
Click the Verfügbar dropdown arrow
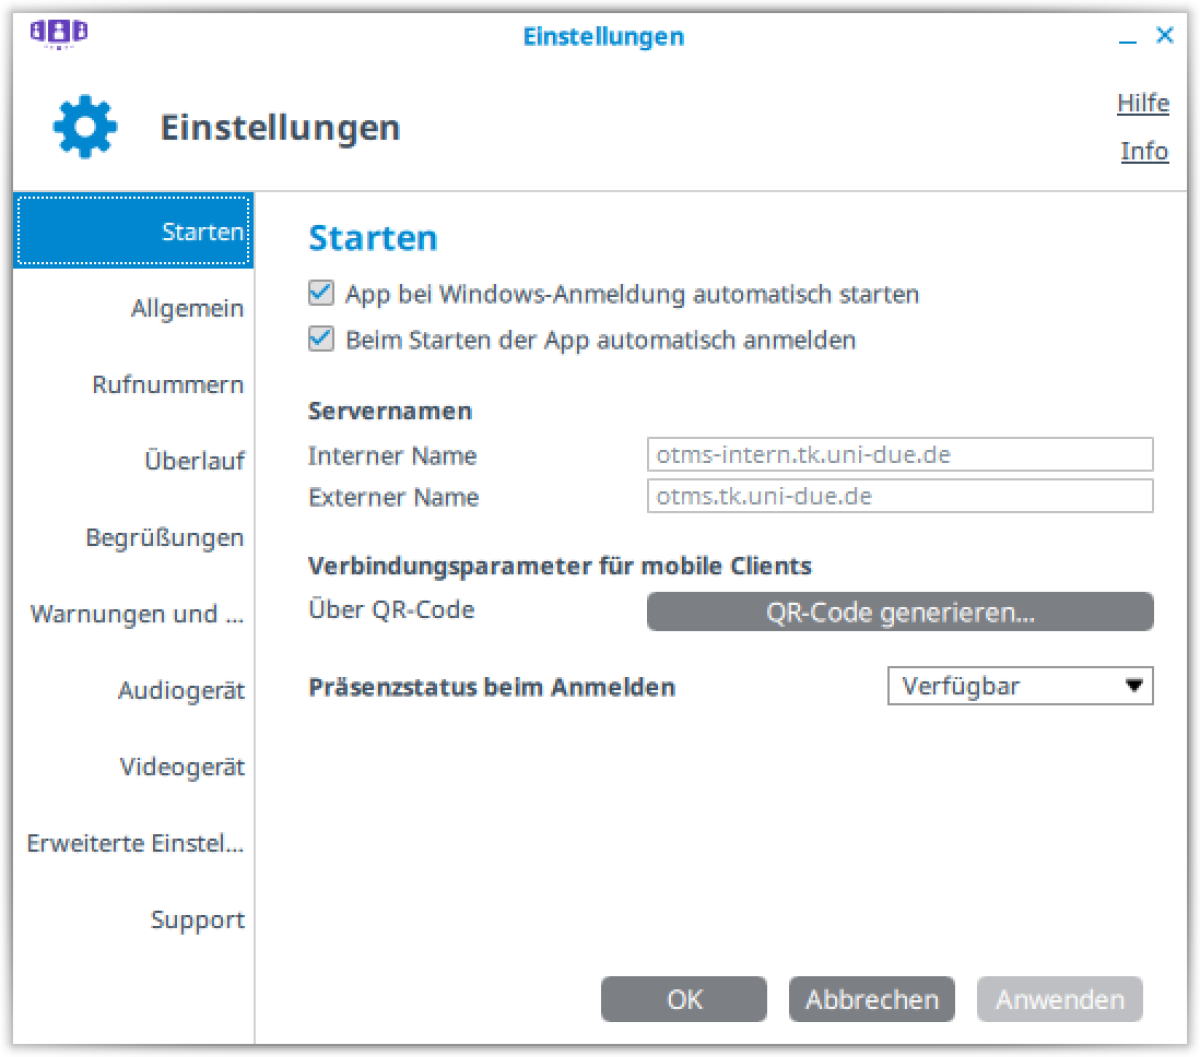1133,686
